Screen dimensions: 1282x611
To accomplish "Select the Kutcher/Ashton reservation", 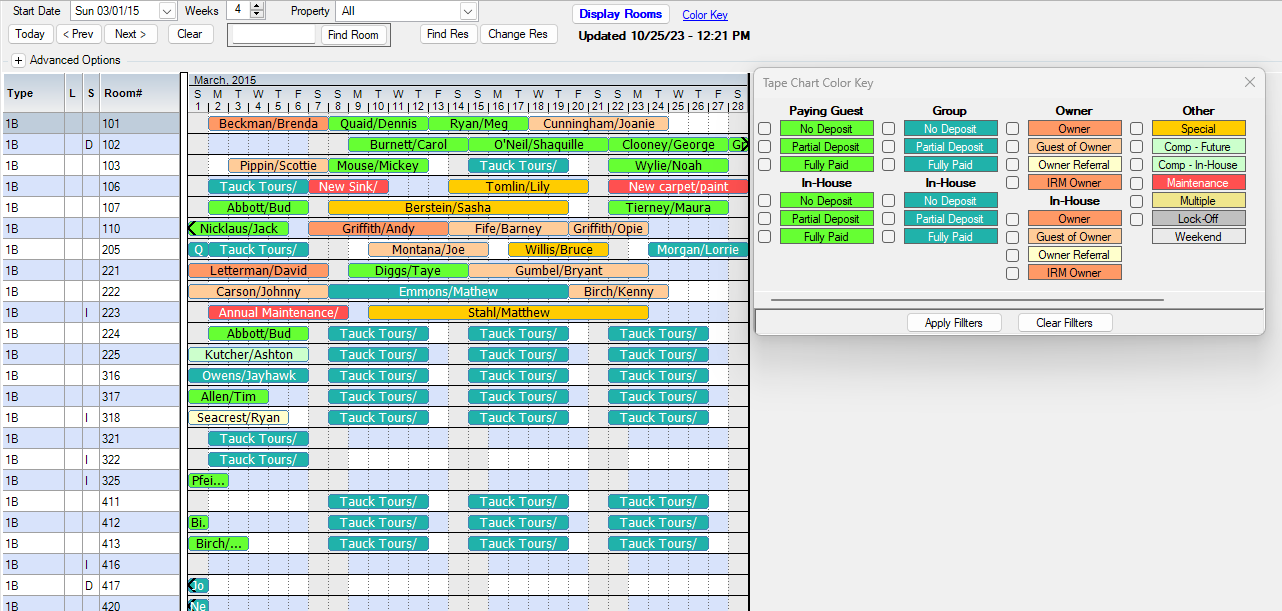I will click(x=248, y=355).
